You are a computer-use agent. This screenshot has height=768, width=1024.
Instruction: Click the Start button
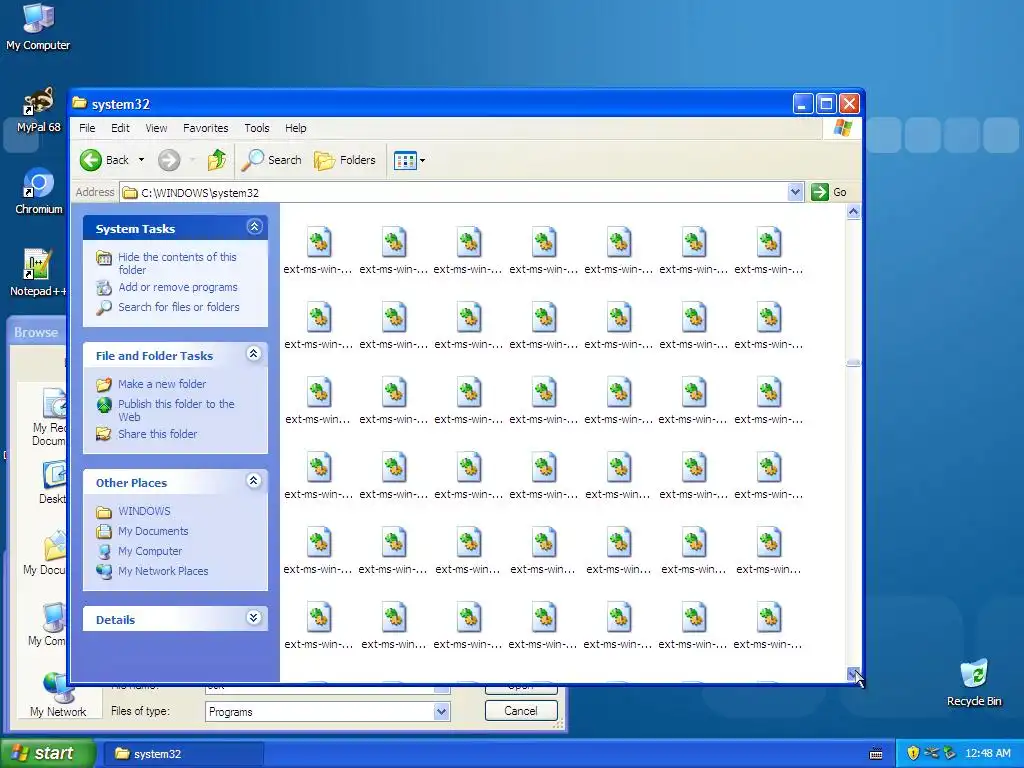pyautogui.click(x=47, y=754)
